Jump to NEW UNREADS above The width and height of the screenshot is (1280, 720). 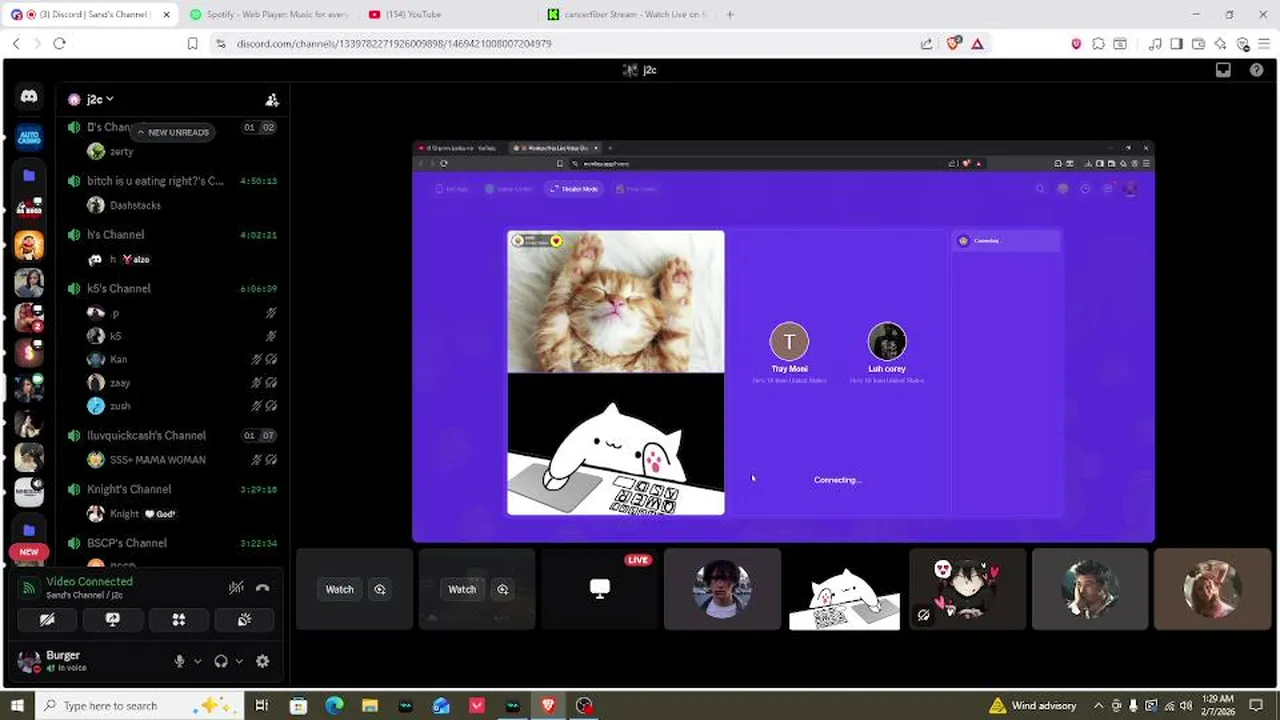point(173,132)
